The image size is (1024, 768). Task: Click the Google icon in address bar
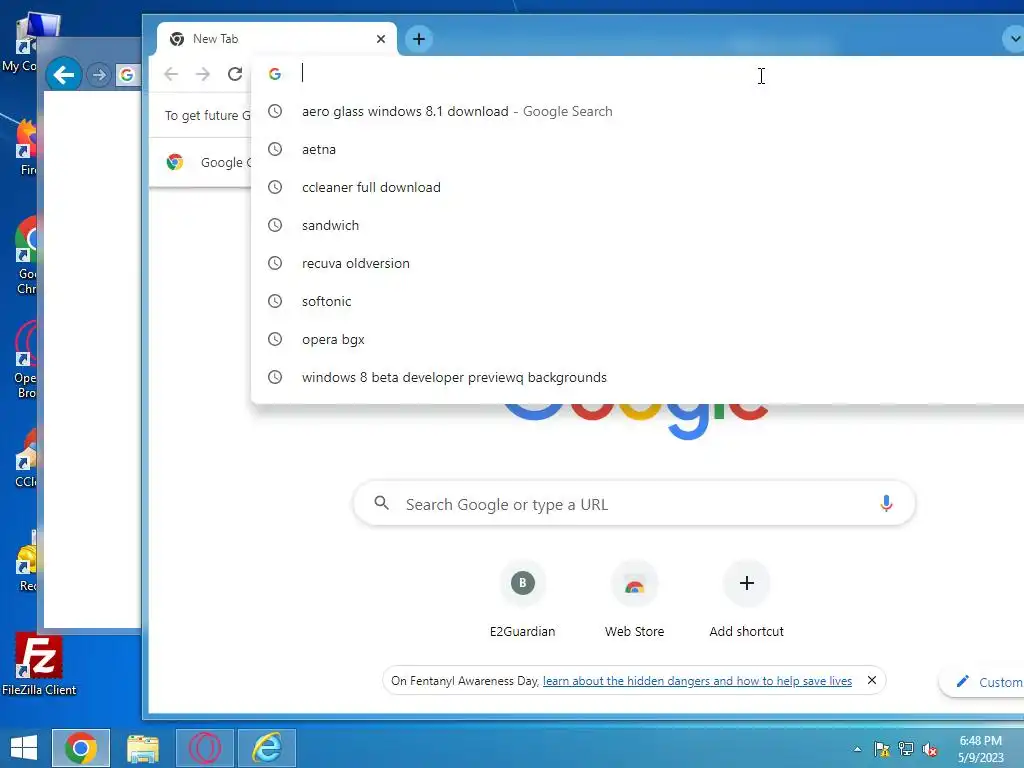pos(275,74)
